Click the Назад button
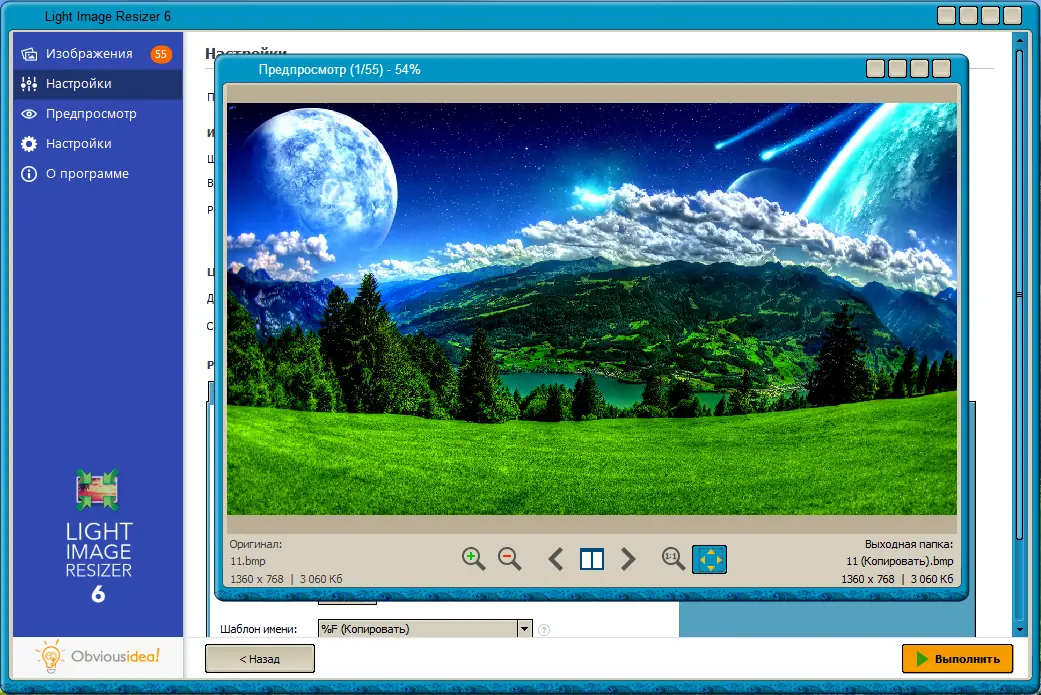This screenshot has height=695, width=1041. pos(259,658)
